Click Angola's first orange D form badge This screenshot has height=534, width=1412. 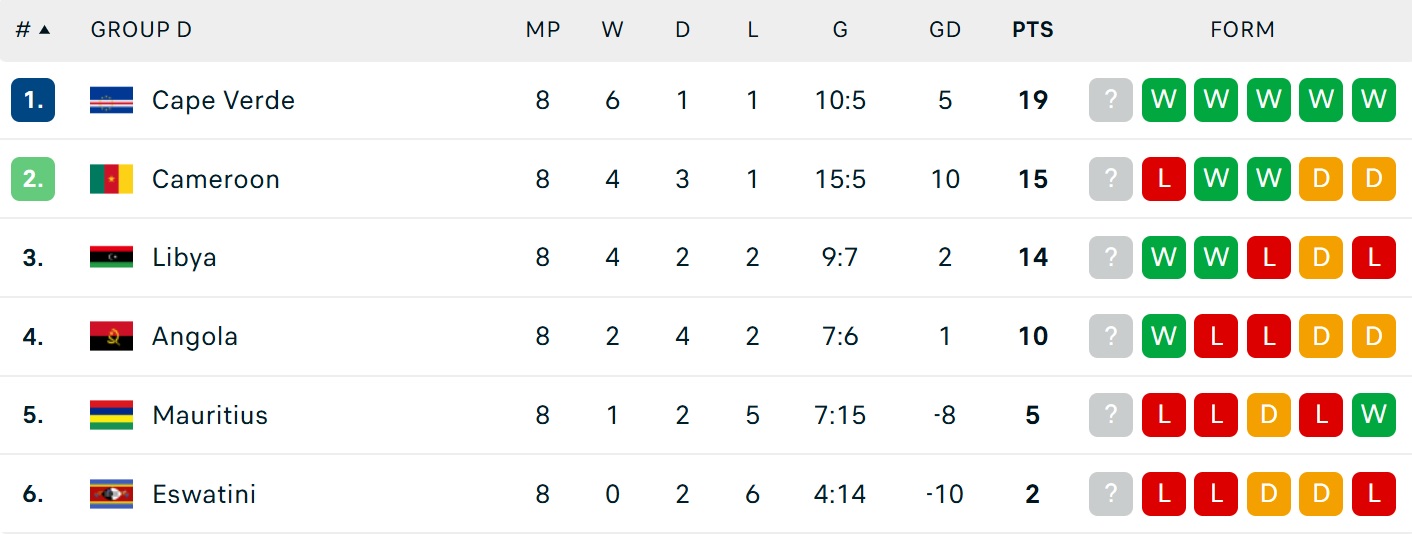[x=1321, y=336]
